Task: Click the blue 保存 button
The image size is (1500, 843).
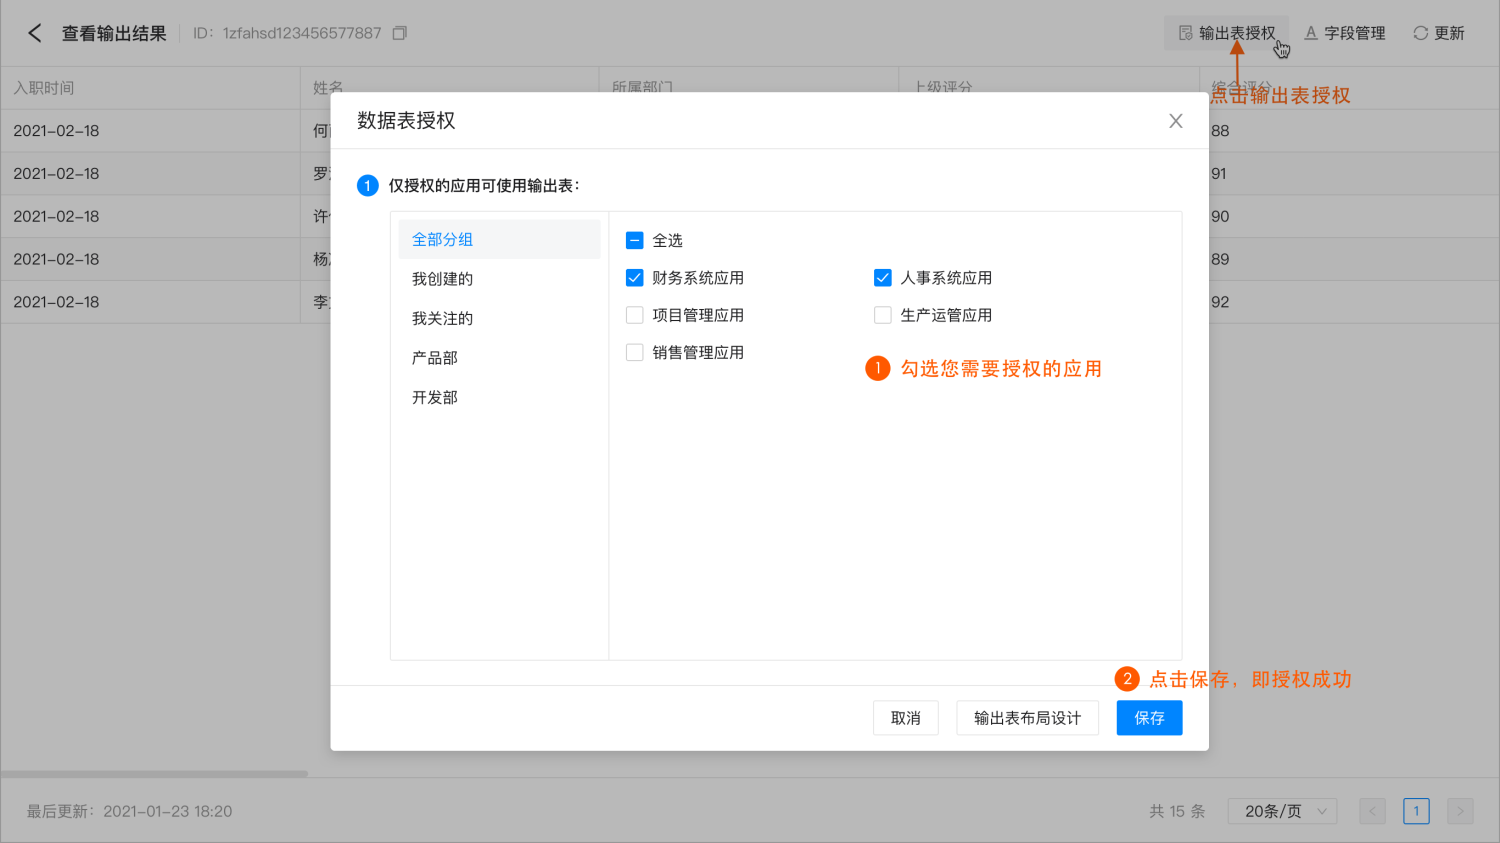Action: [1149, 718]
